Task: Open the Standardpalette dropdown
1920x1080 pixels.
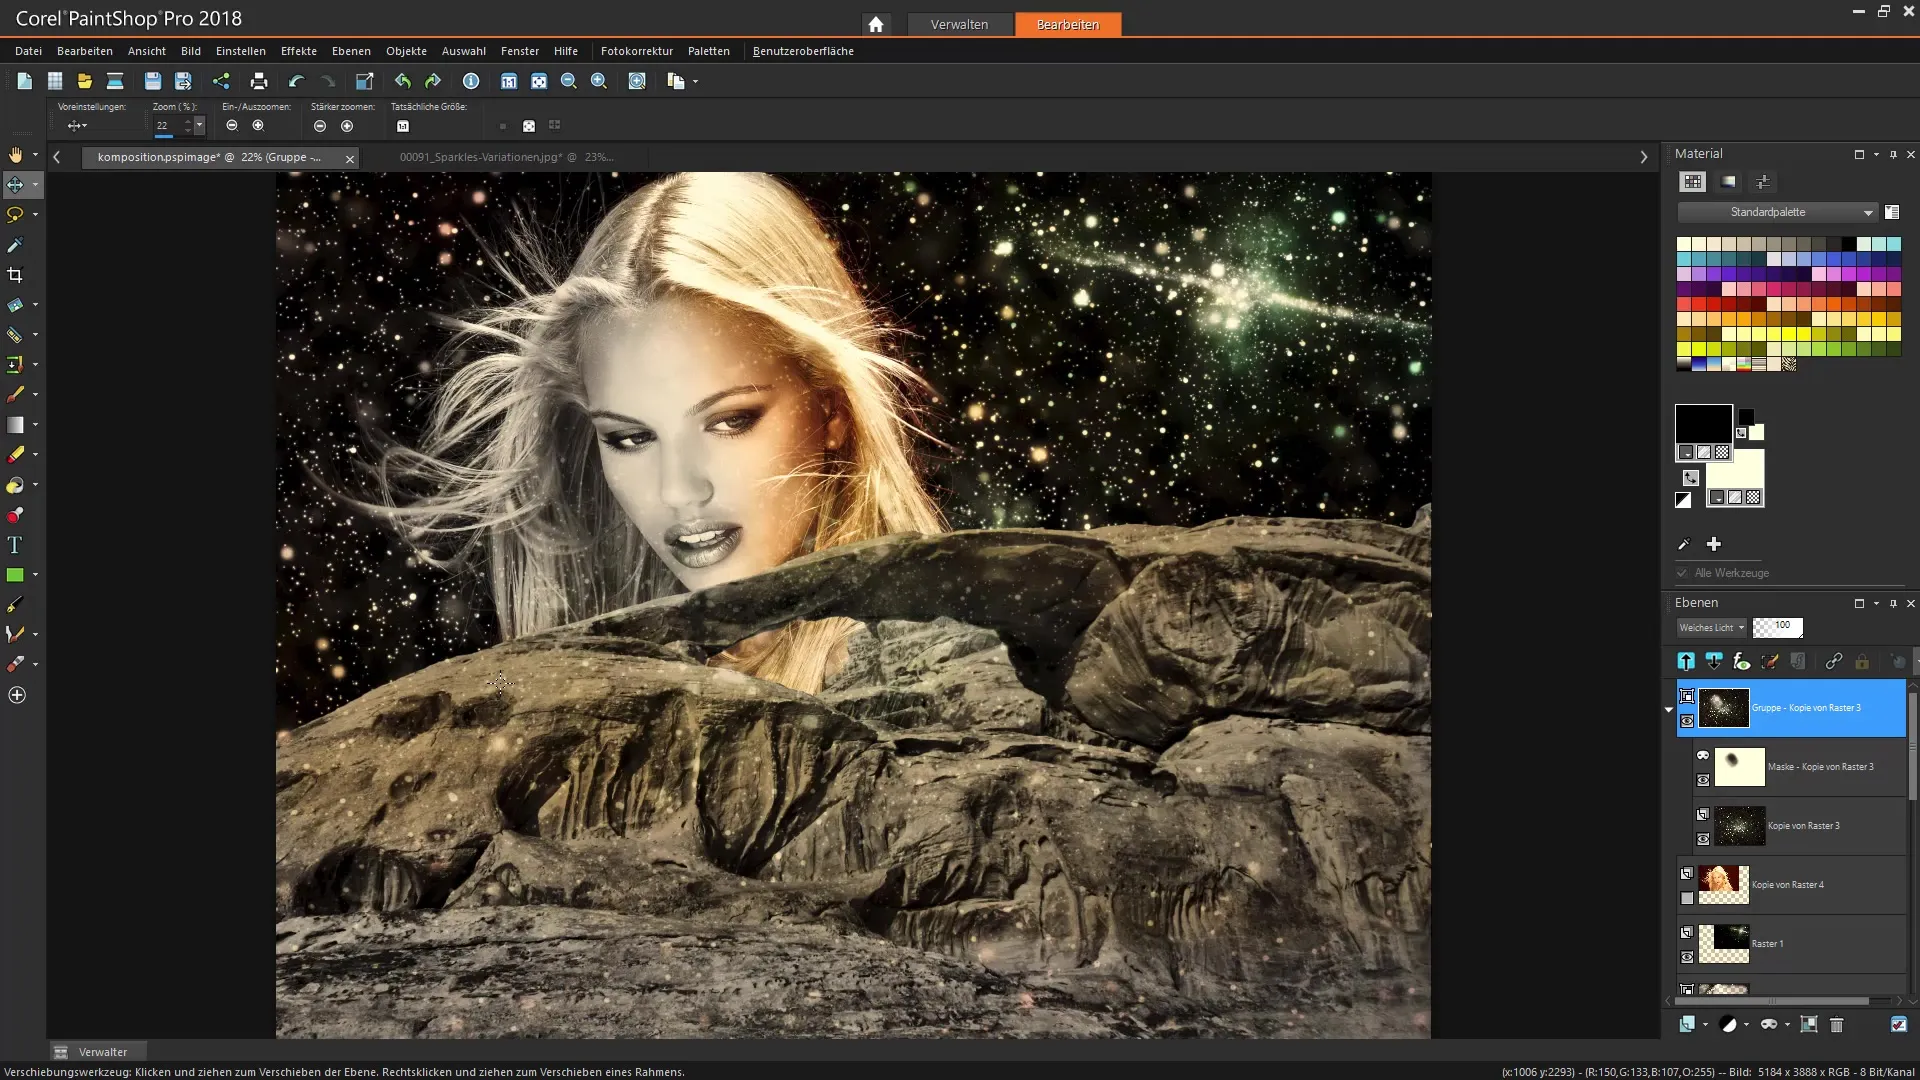Action: [1776, 212]
